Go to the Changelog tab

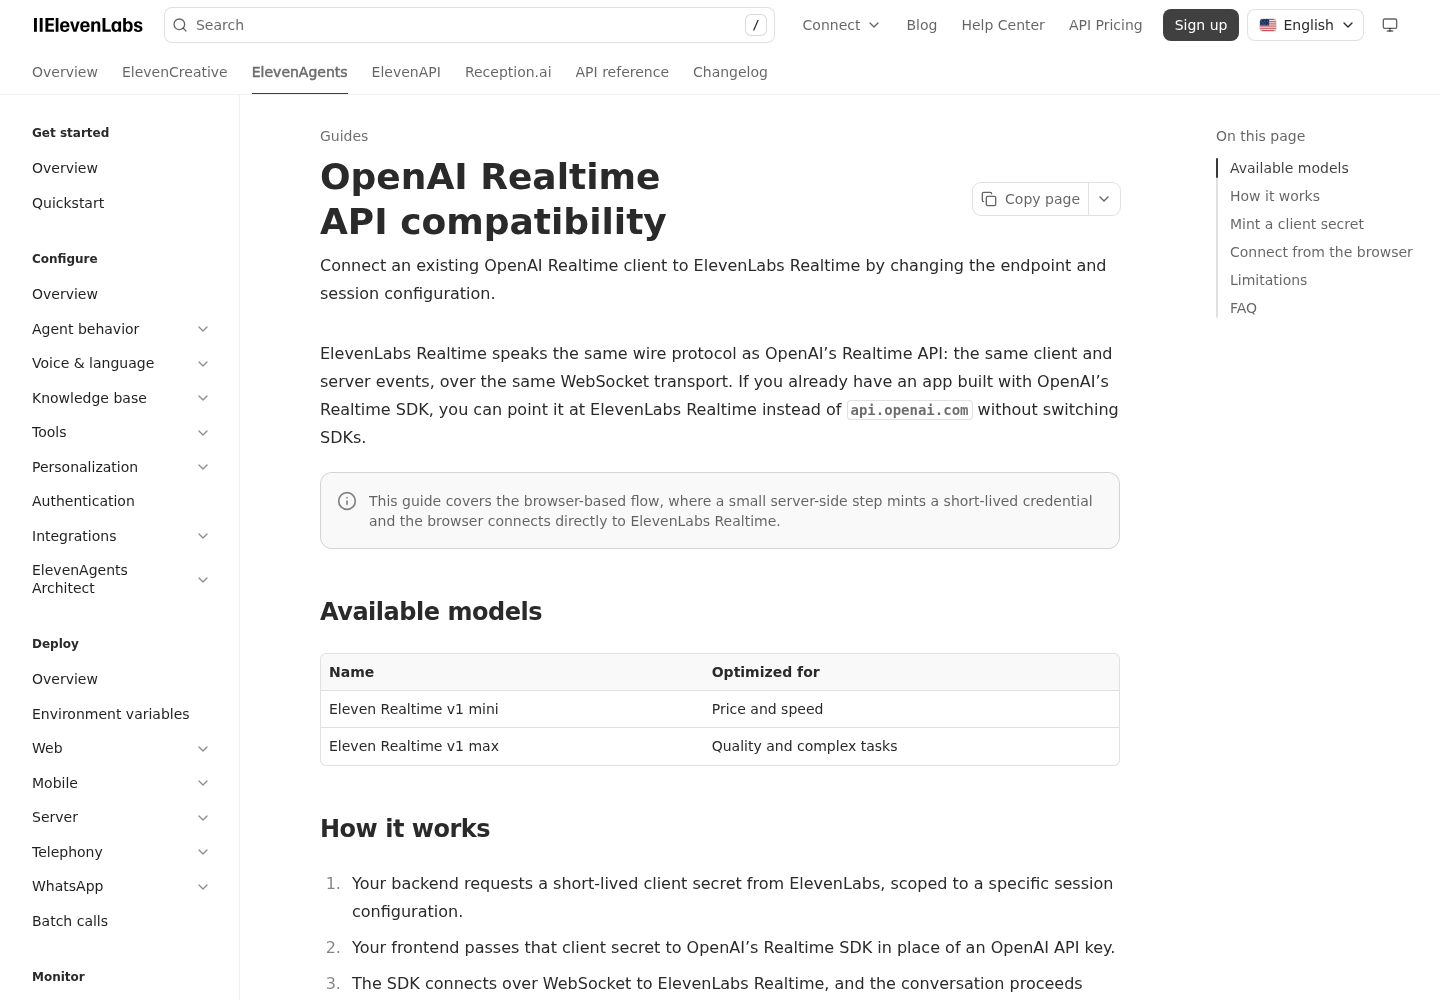tap(730, 72)
